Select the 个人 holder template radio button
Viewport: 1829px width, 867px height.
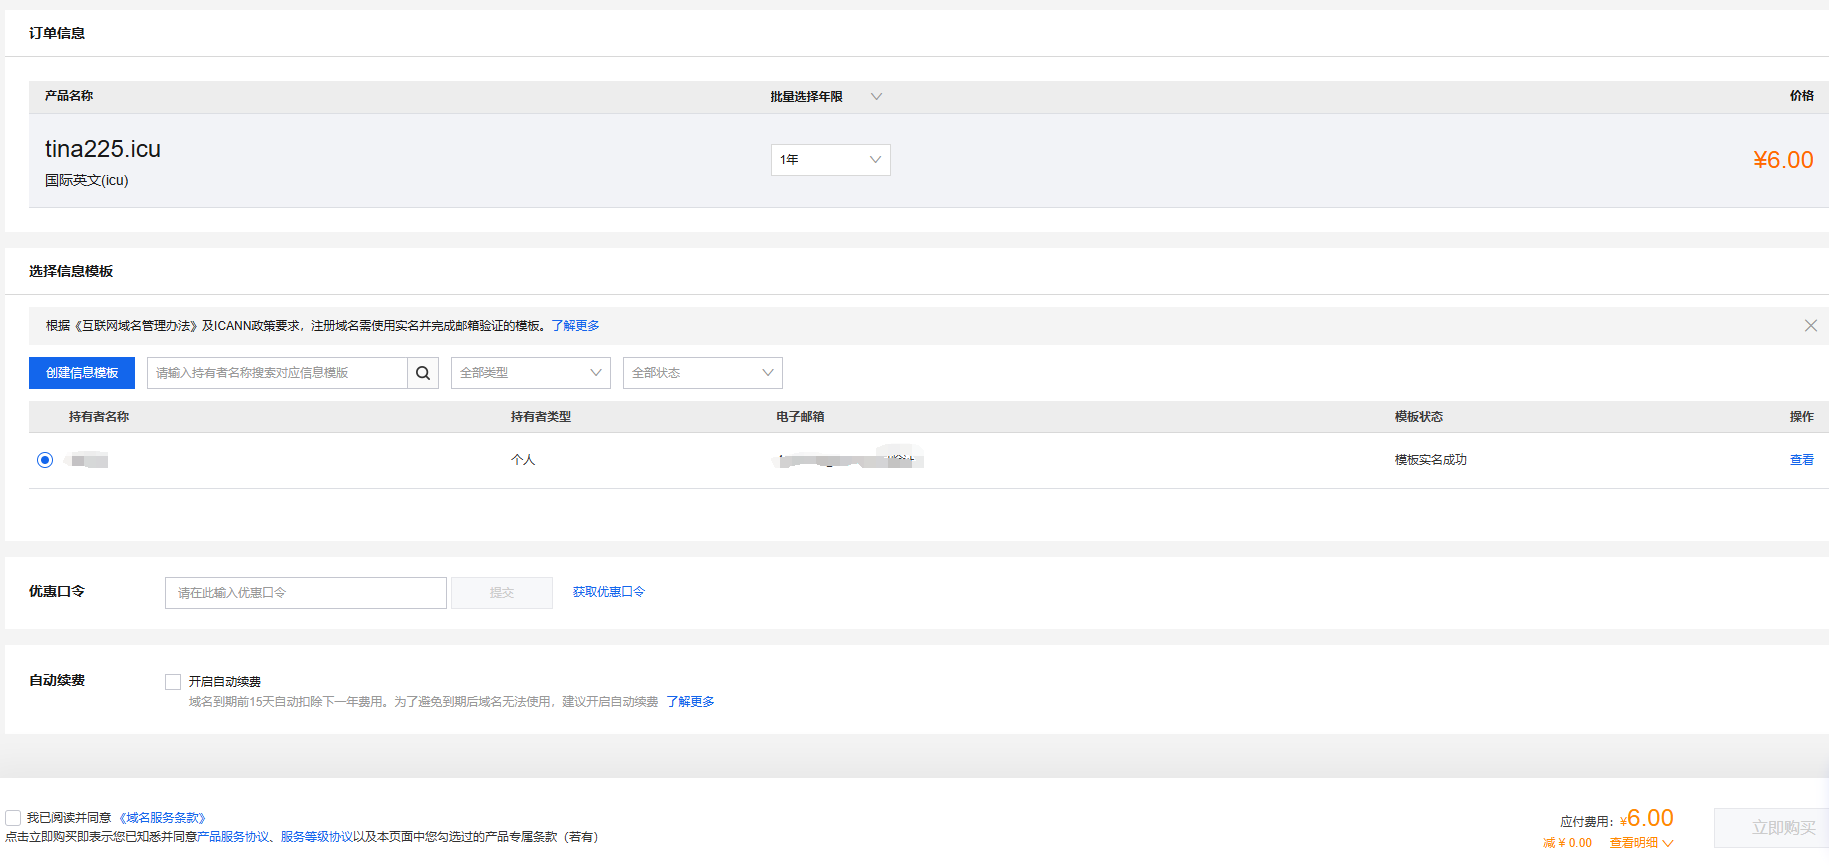(x=45, y=460)
